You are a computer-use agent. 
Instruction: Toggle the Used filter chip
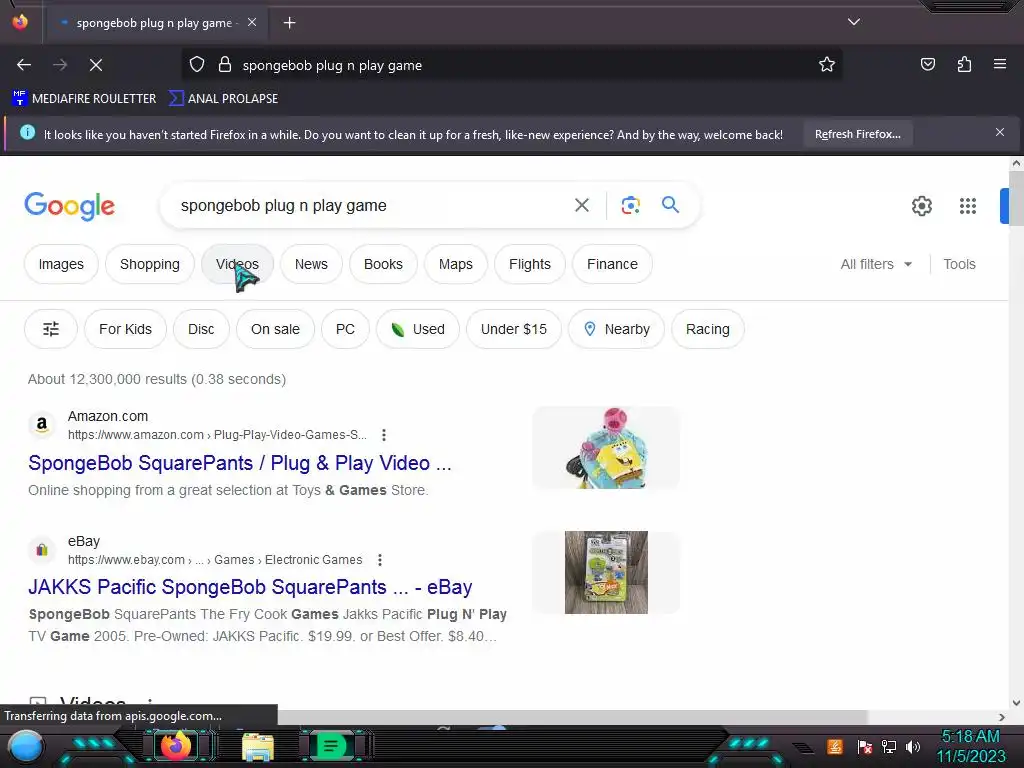point(418,328)
